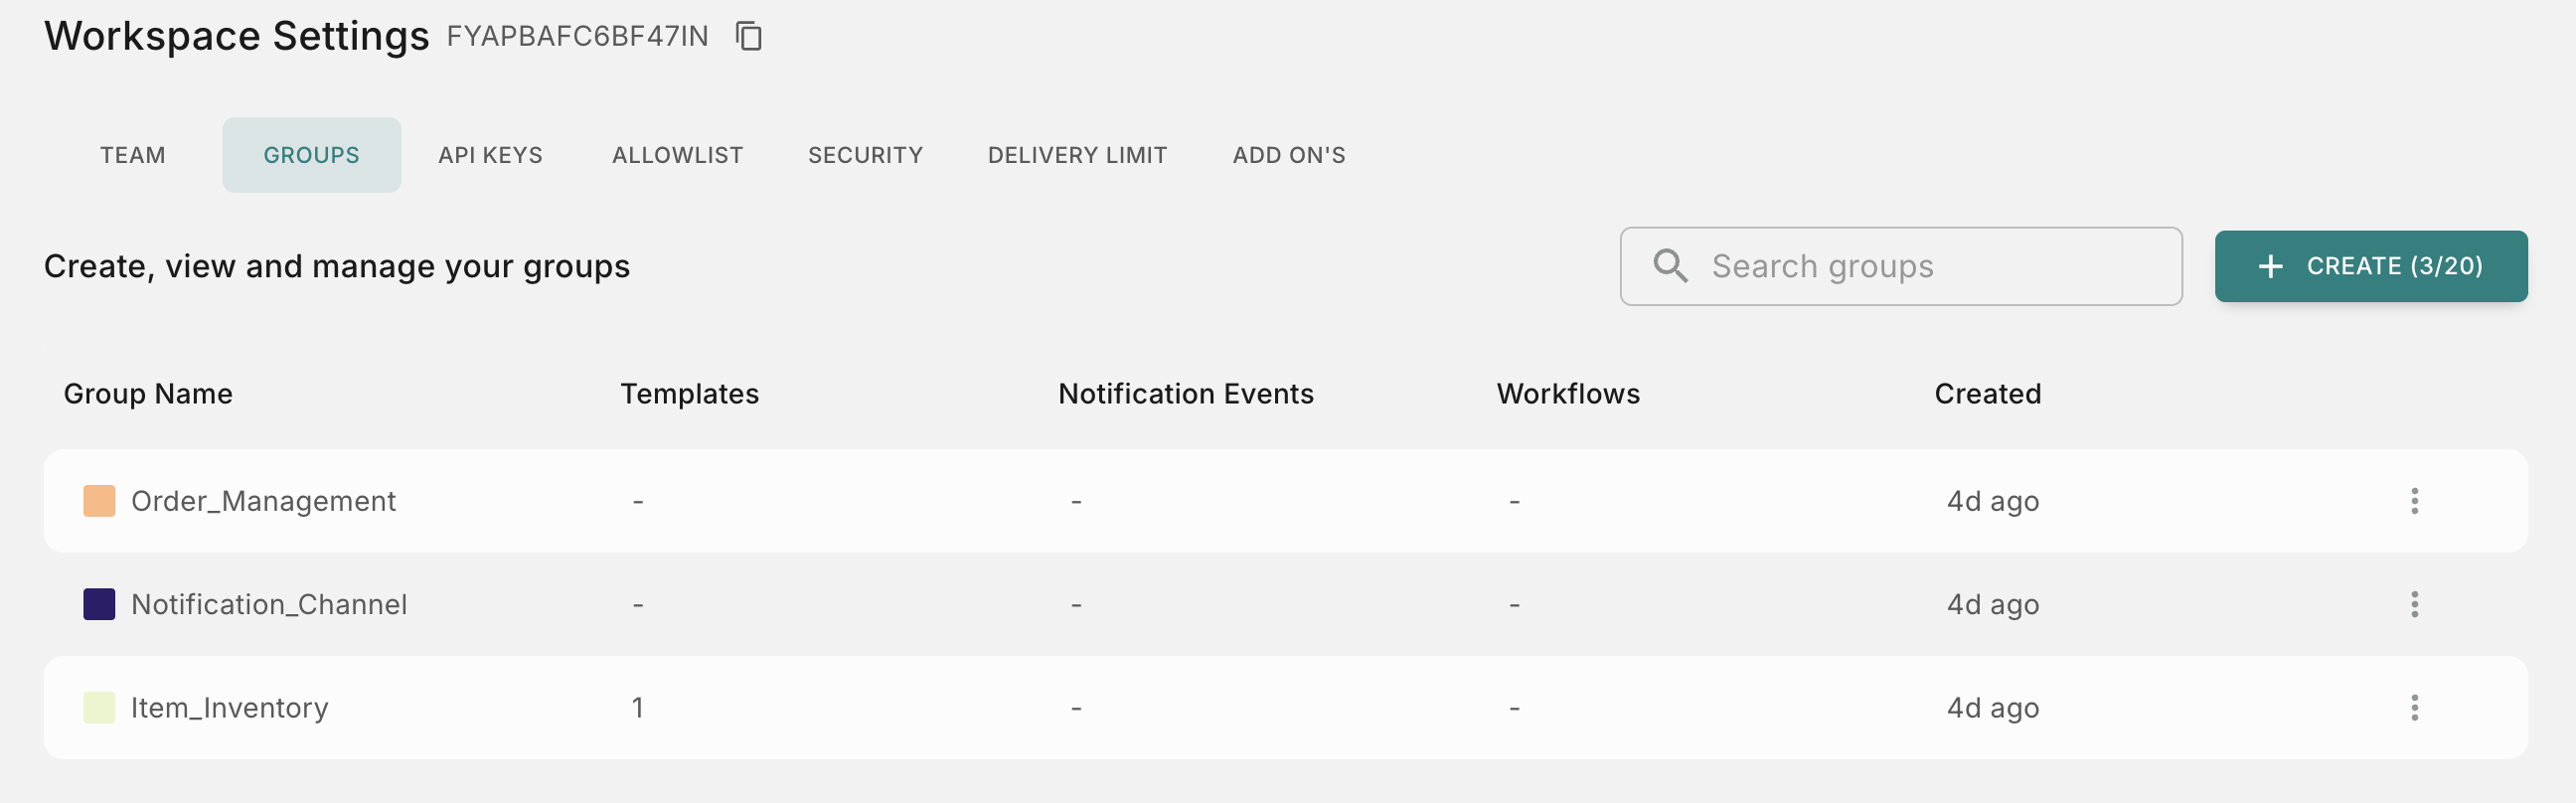2576x803 pixels.
Task: Select the Item_Inventory group name
Action: point(230,708)
